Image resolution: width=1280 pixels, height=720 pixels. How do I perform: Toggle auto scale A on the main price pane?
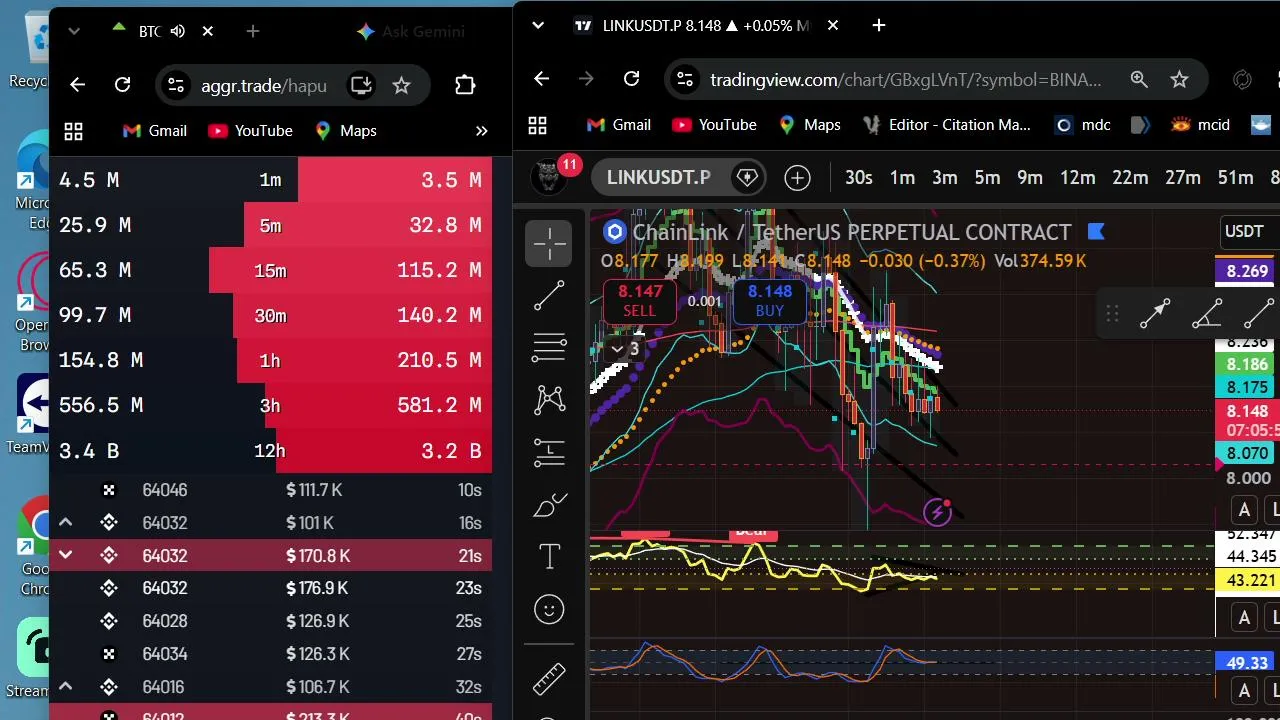1244,510
